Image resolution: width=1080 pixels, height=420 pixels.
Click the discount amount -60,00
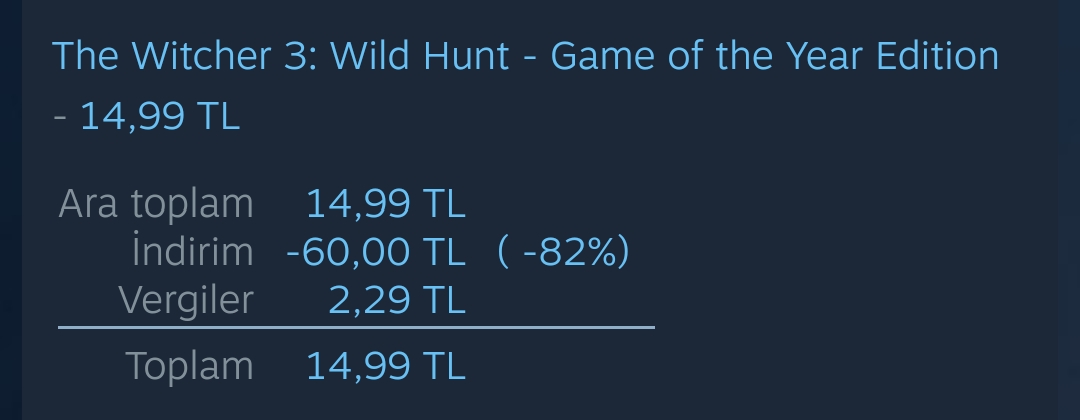click(349, 252)
